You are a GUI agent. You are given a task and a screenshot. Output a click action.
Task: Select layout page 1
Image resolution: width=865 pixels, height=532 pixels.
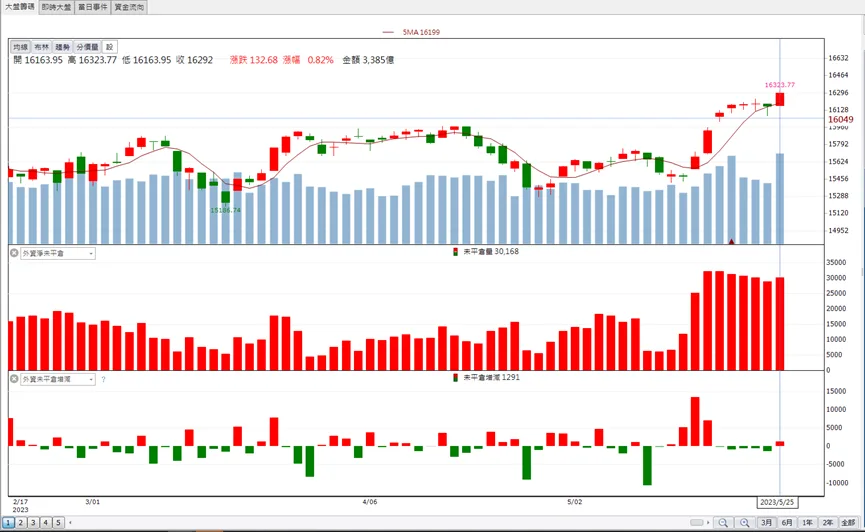click(x=8, y=522)
